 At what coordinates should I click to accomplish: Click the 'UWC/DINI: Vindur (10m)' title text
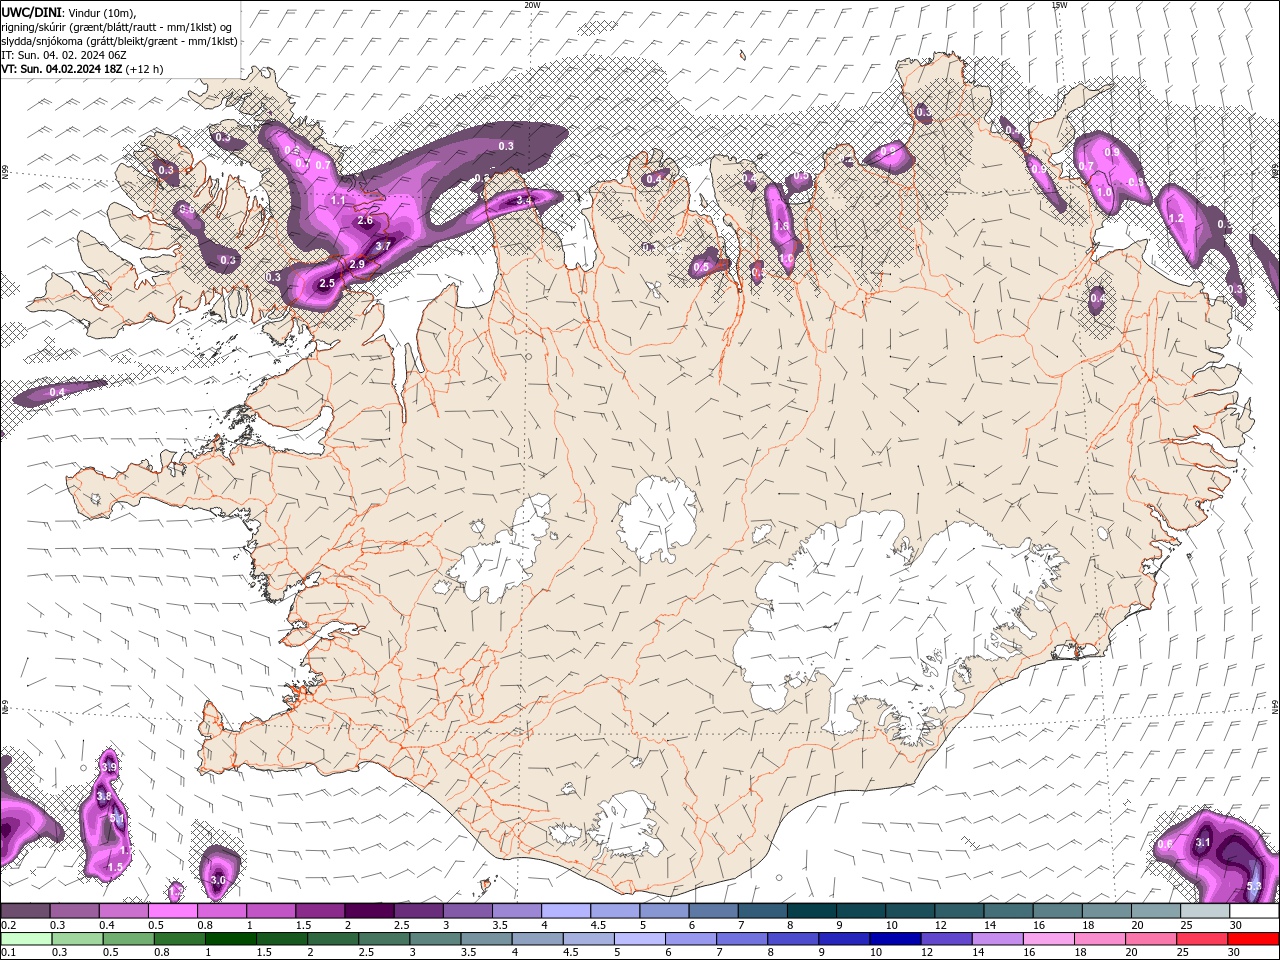point(69,12)
